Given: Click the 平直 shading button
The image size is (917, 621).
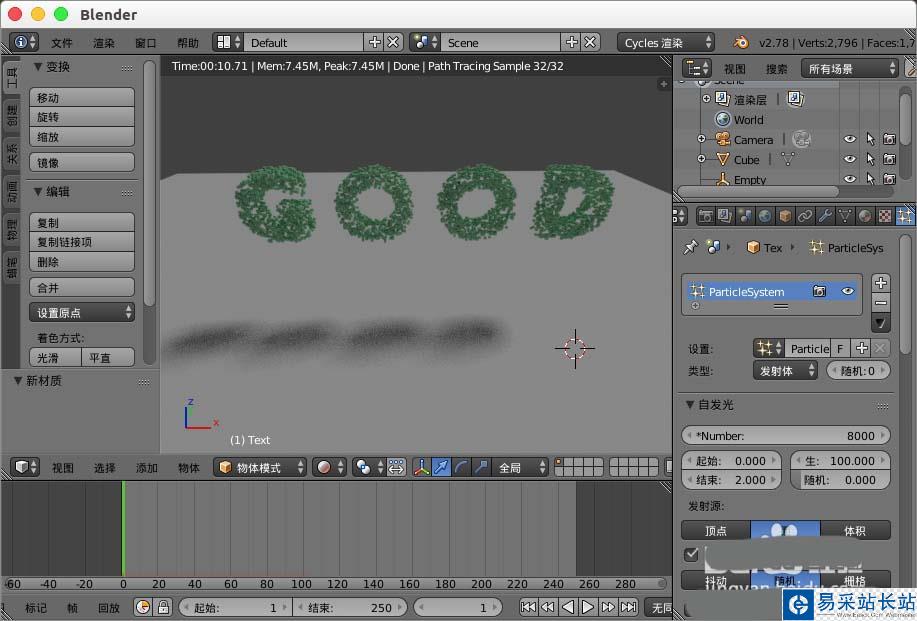Looking at the screenshot, I should tap(108, 357).
